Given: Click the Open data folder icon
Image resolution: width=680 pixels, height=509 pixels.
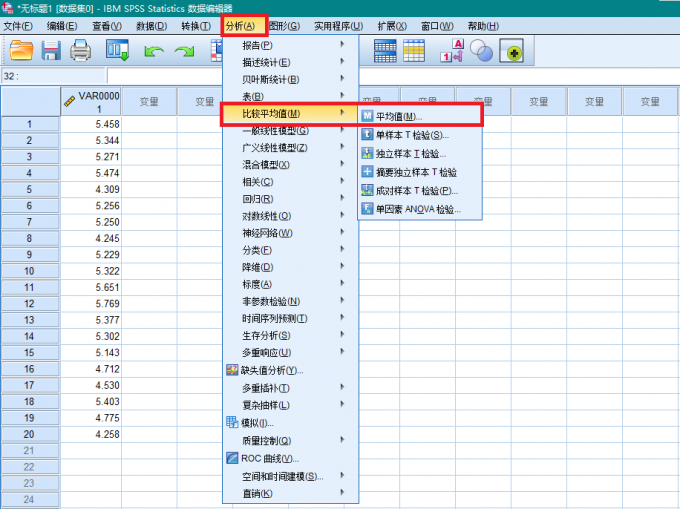Looking at the screenshot, I should tap(21, 50).
